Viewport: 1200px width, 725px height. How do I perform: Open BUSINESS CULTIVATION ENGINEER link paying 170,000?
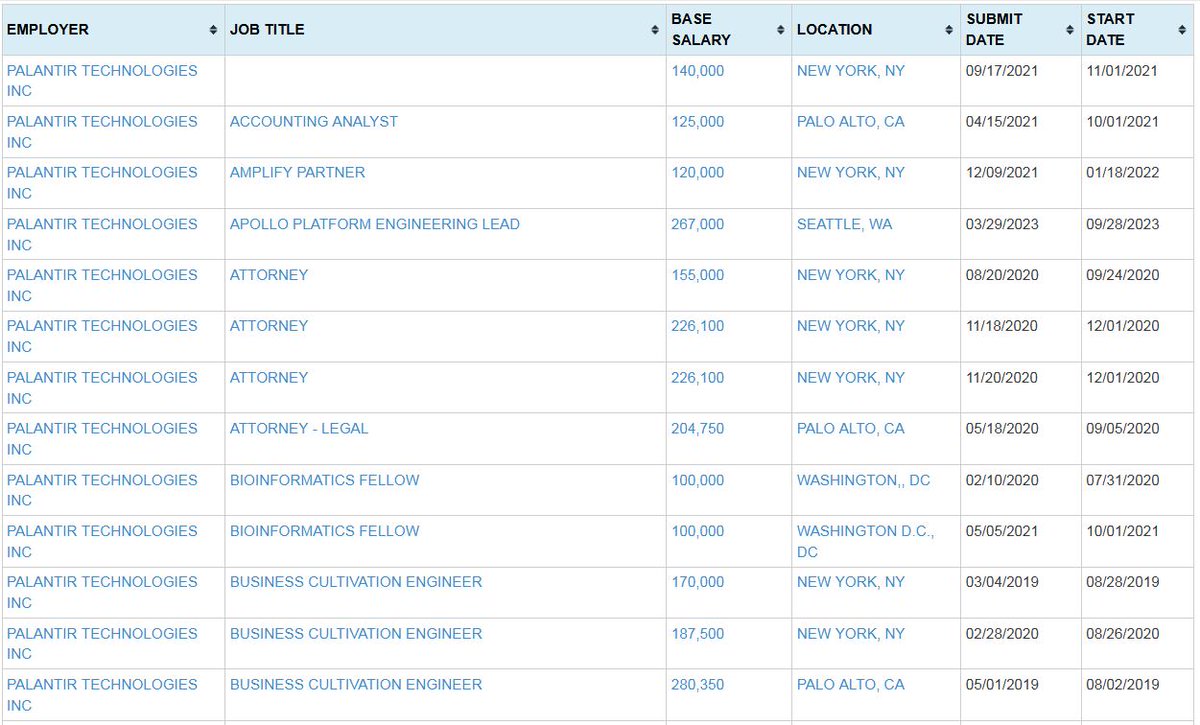click(x=356, y=581)
